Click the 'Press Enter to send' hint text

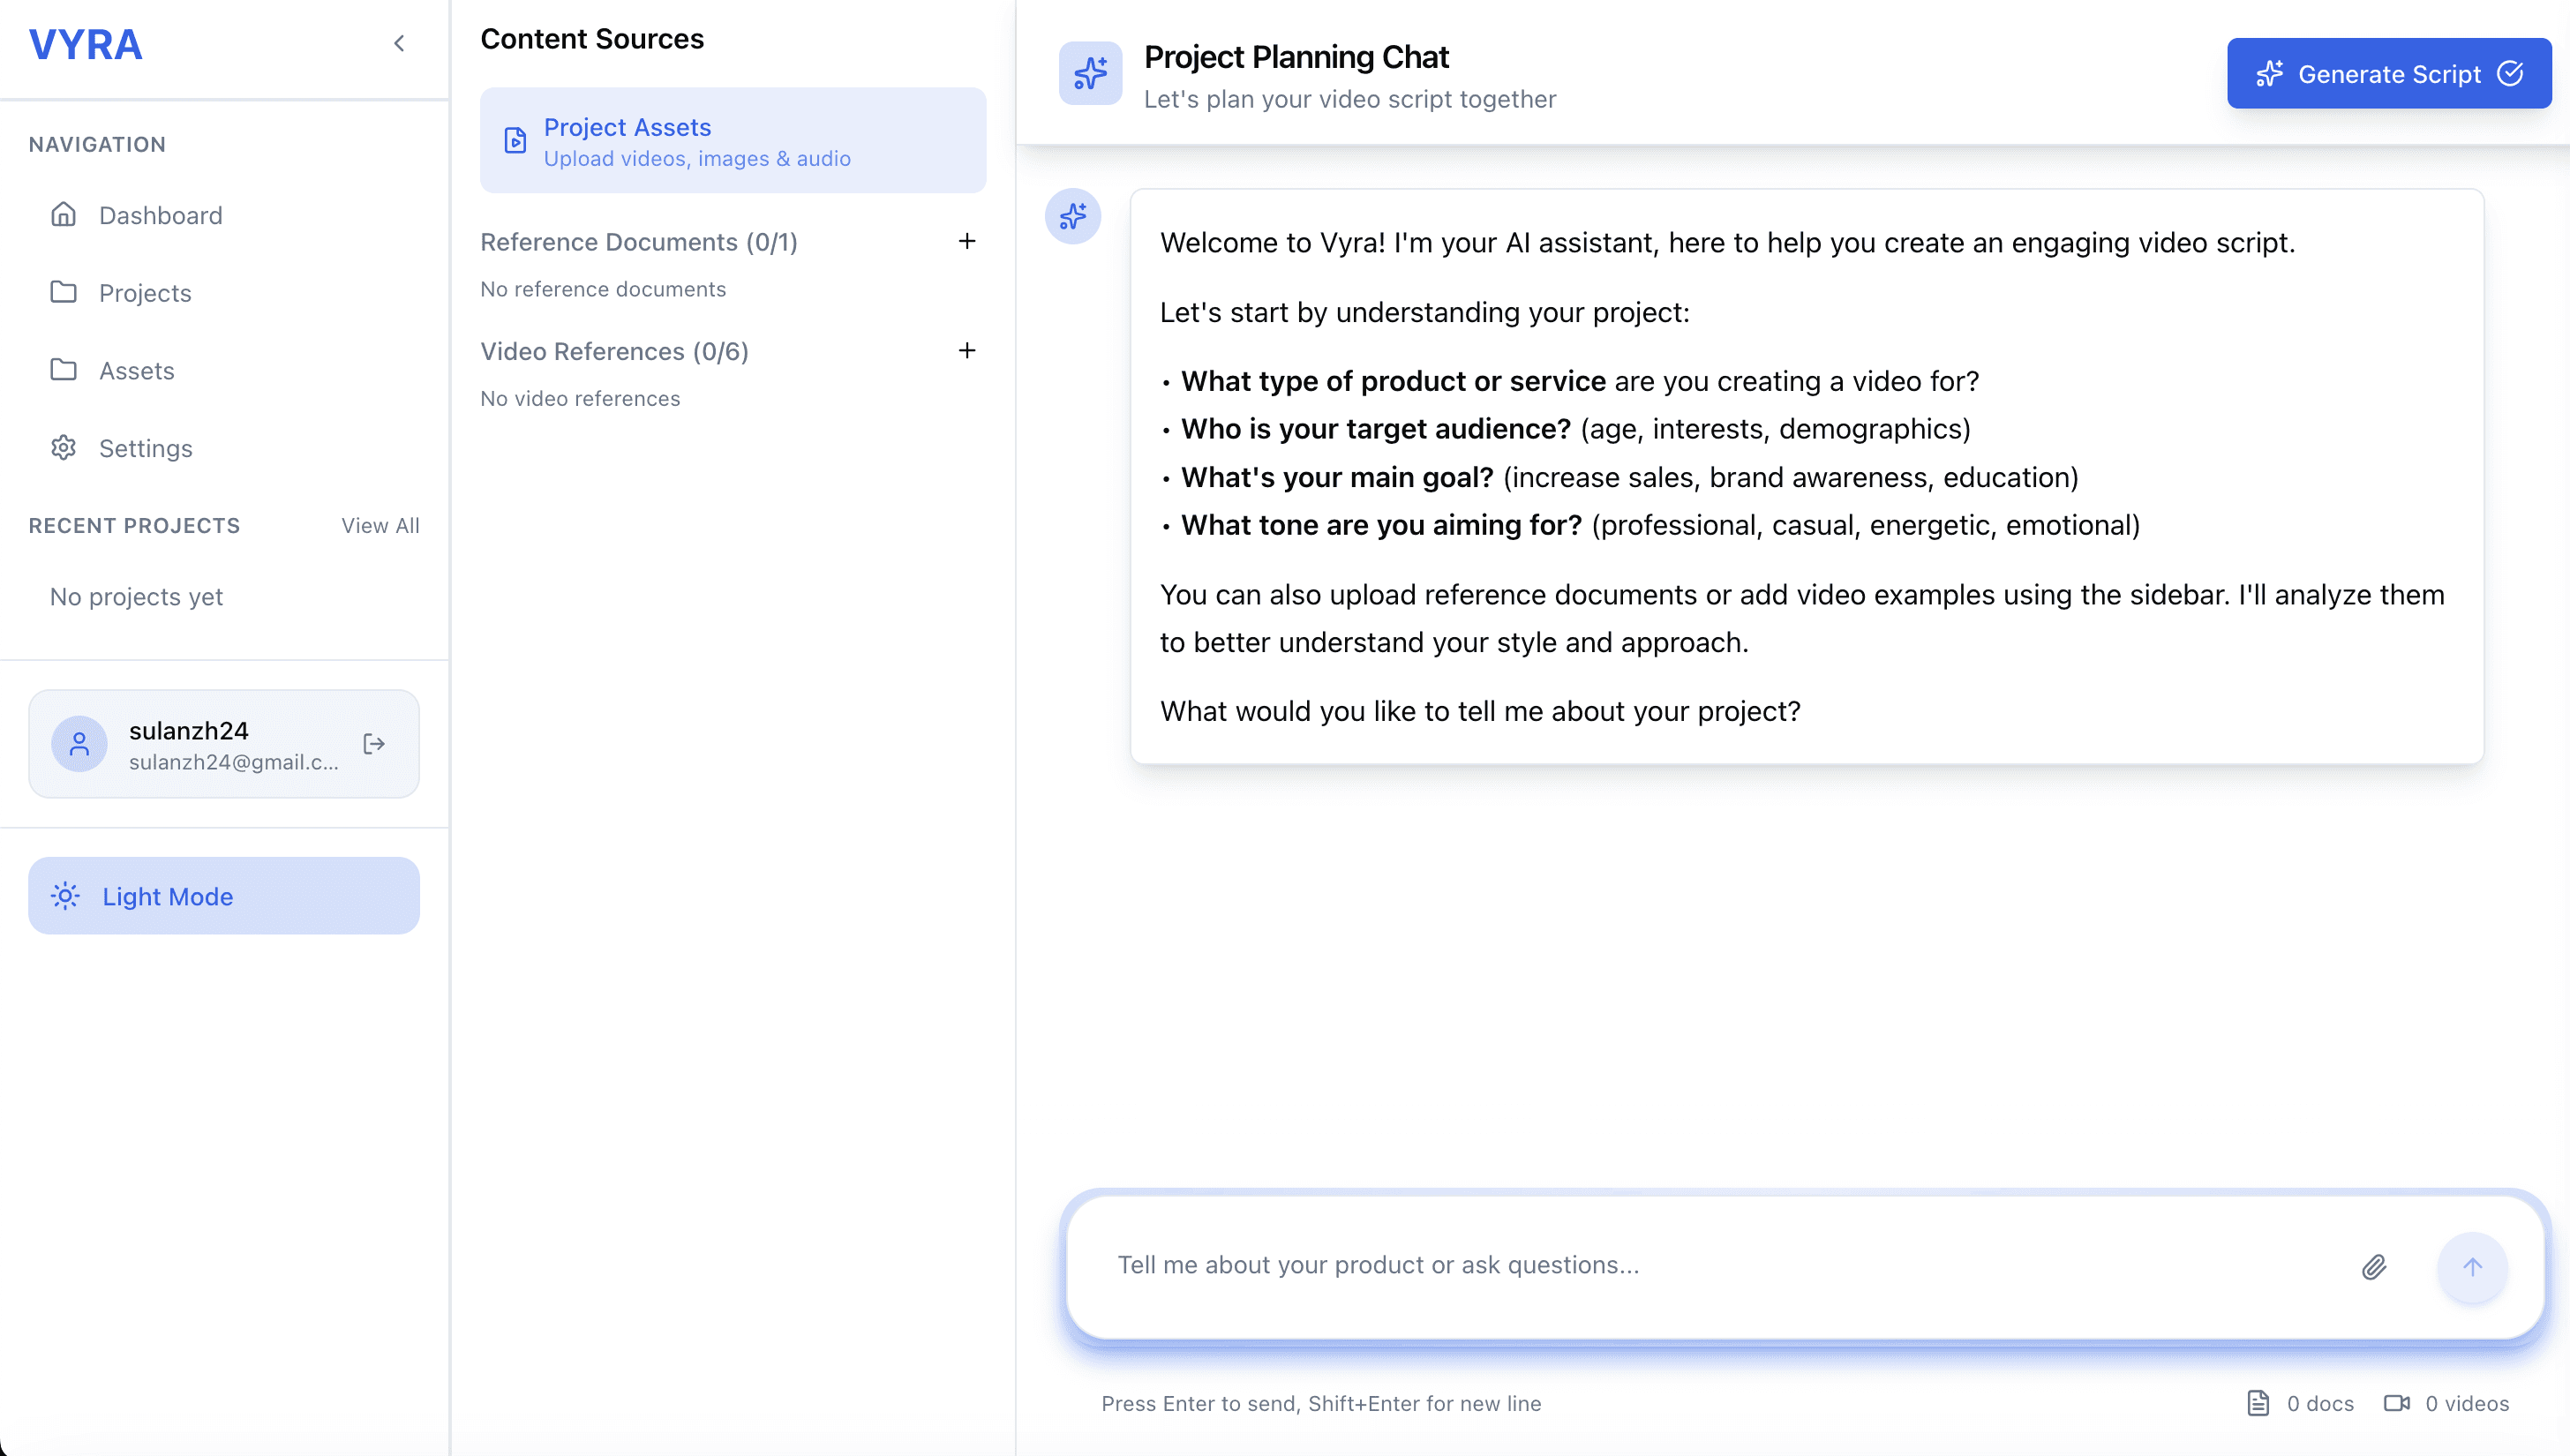point(1321,1403)
